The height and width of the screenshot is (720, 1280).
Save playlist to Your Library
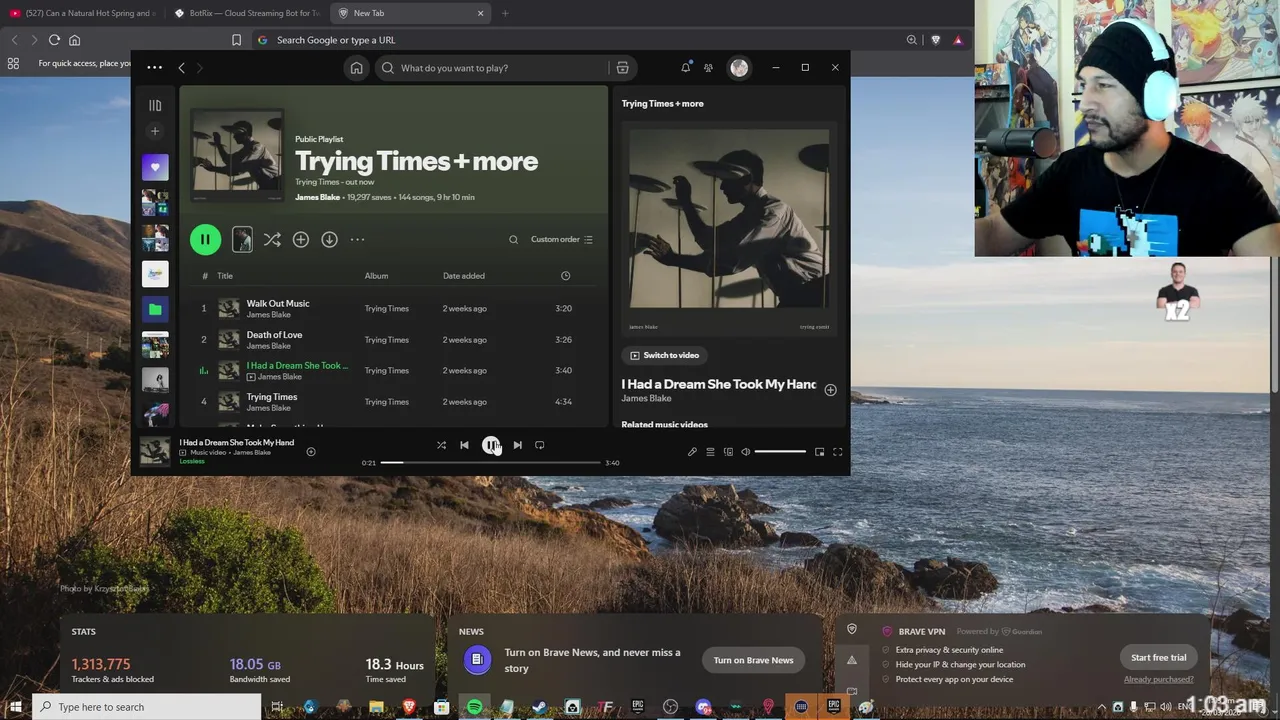coord(300,239)
